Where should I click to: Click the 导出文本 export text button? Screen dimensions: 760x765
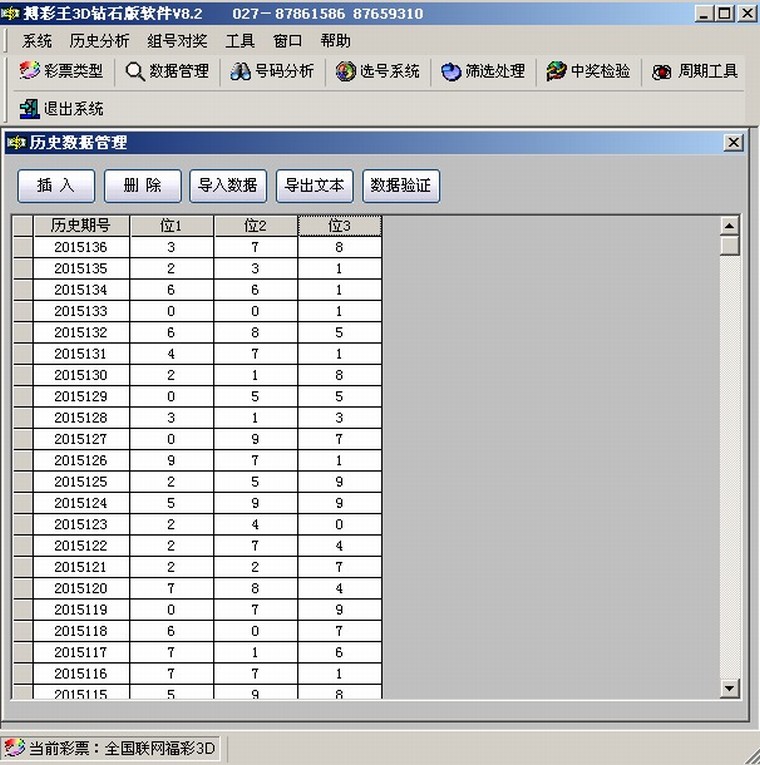[314, 185]
